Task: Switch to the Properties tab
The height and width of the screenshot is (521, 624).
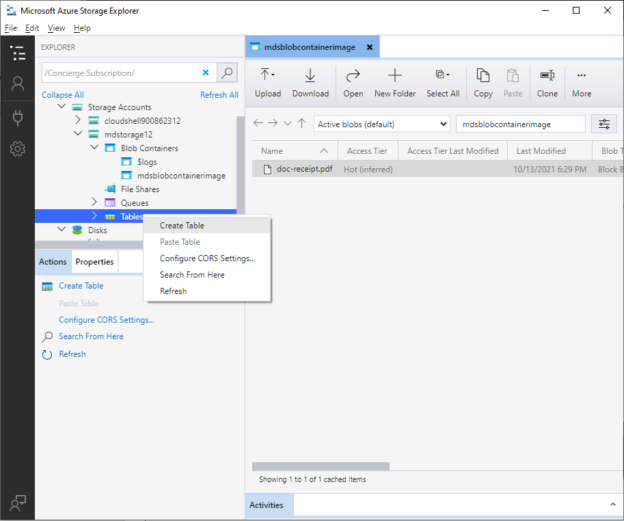Action: (x=94, y=261)
